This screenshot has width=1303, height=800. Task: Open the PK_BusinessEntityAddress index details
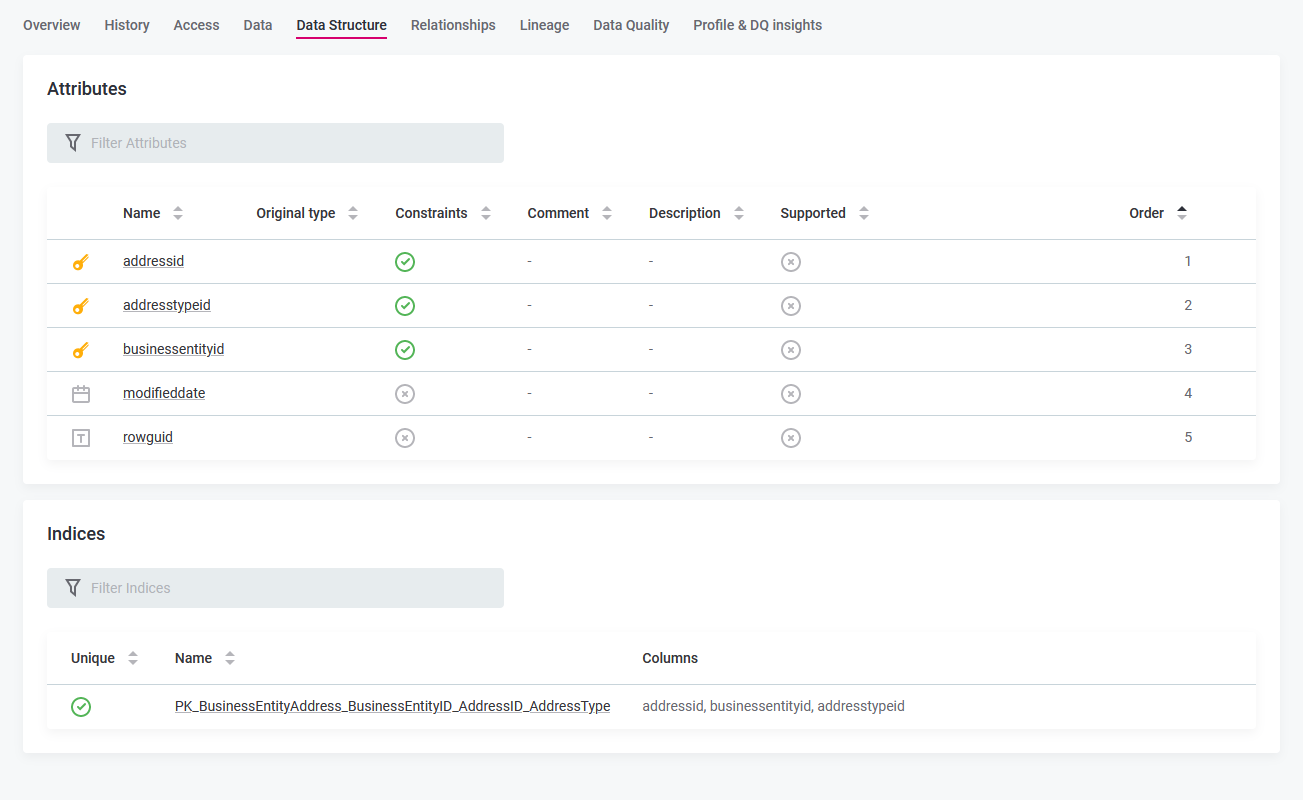coord(393,705)
